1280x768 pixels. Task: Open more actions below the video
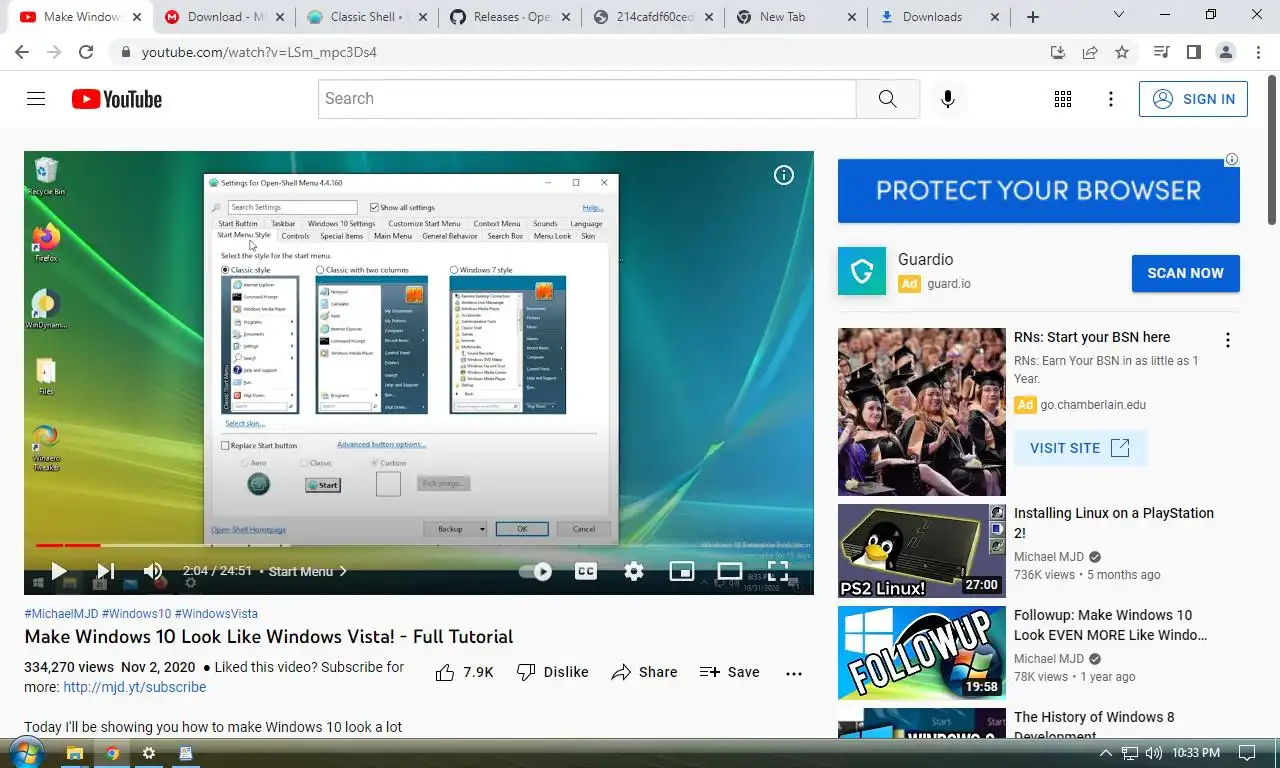pos(794,673)
